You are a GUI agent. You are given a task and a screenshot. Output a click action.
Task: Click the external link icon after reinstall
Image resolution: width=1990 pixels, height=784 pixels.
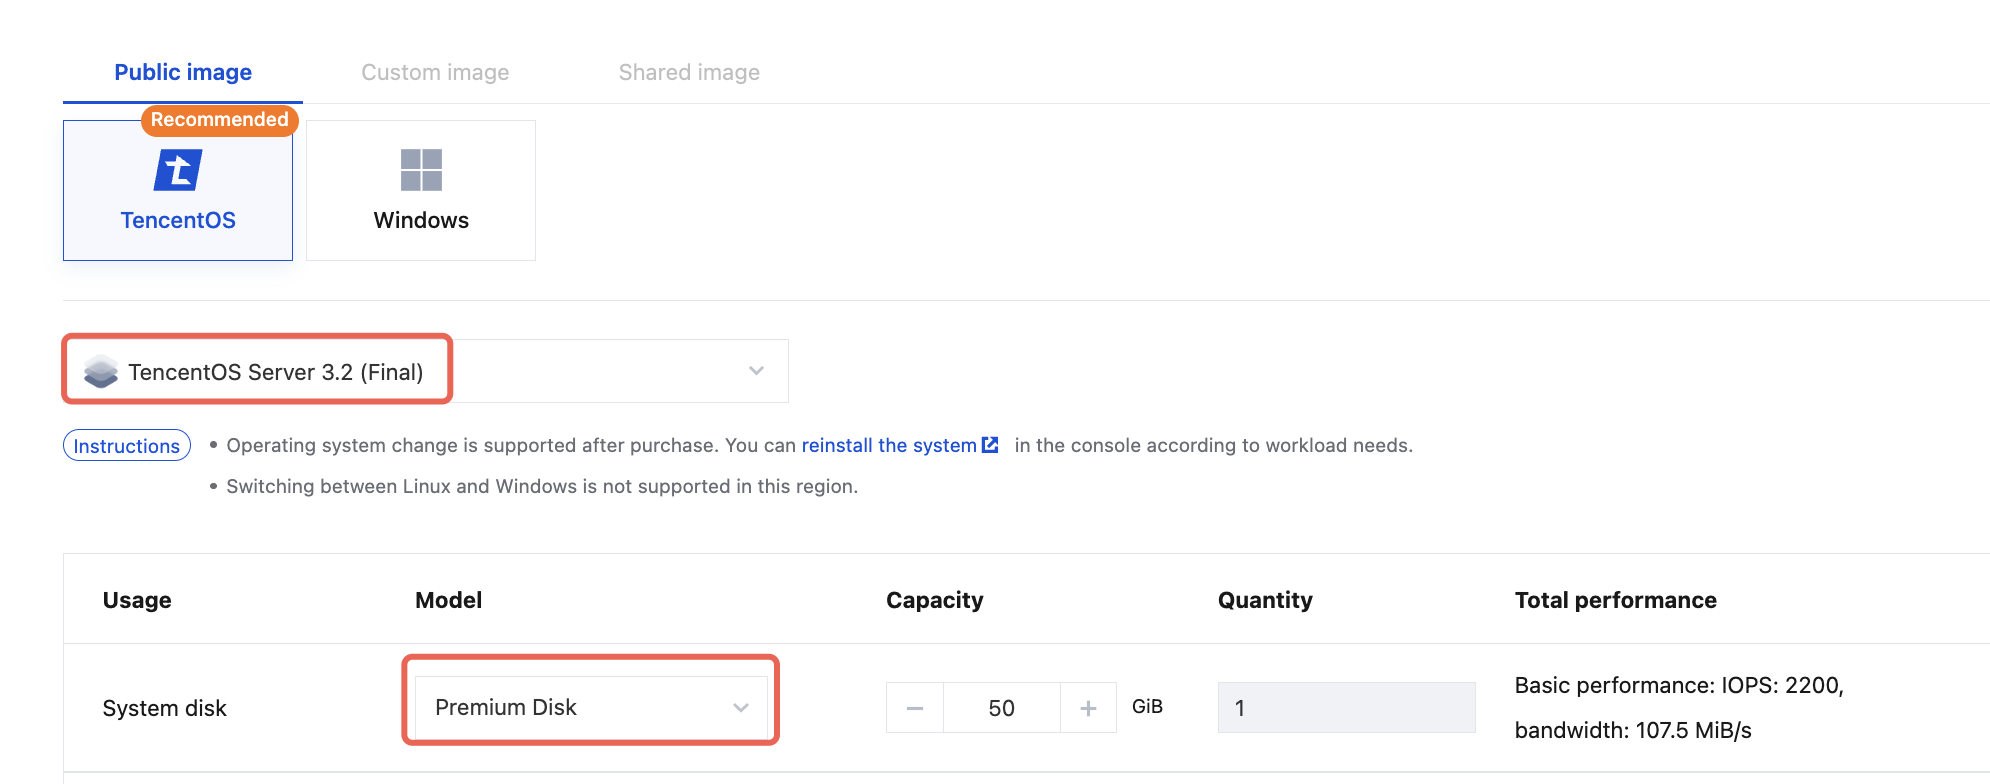click(x=990, y=445)
